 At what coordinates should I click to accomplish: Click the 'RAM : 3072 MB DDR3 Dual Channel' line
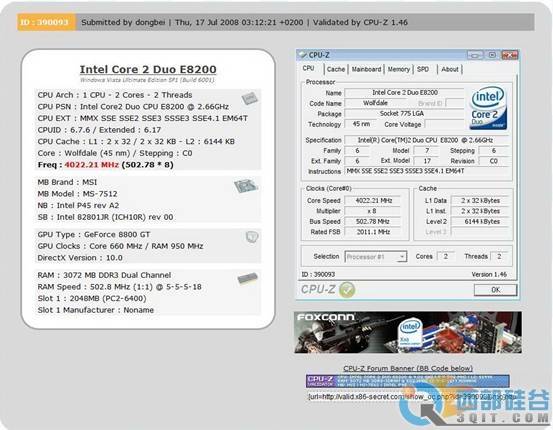tap(104, 275)
